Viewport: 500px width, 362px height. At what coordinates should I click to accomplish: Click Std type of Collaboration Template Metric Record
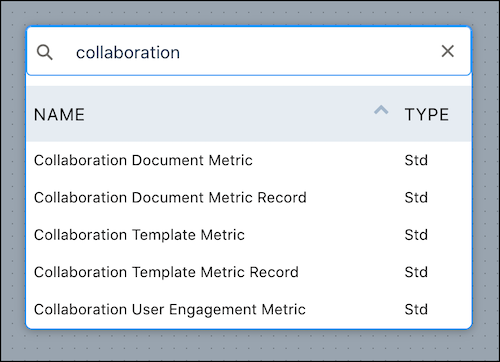(416, 272)
